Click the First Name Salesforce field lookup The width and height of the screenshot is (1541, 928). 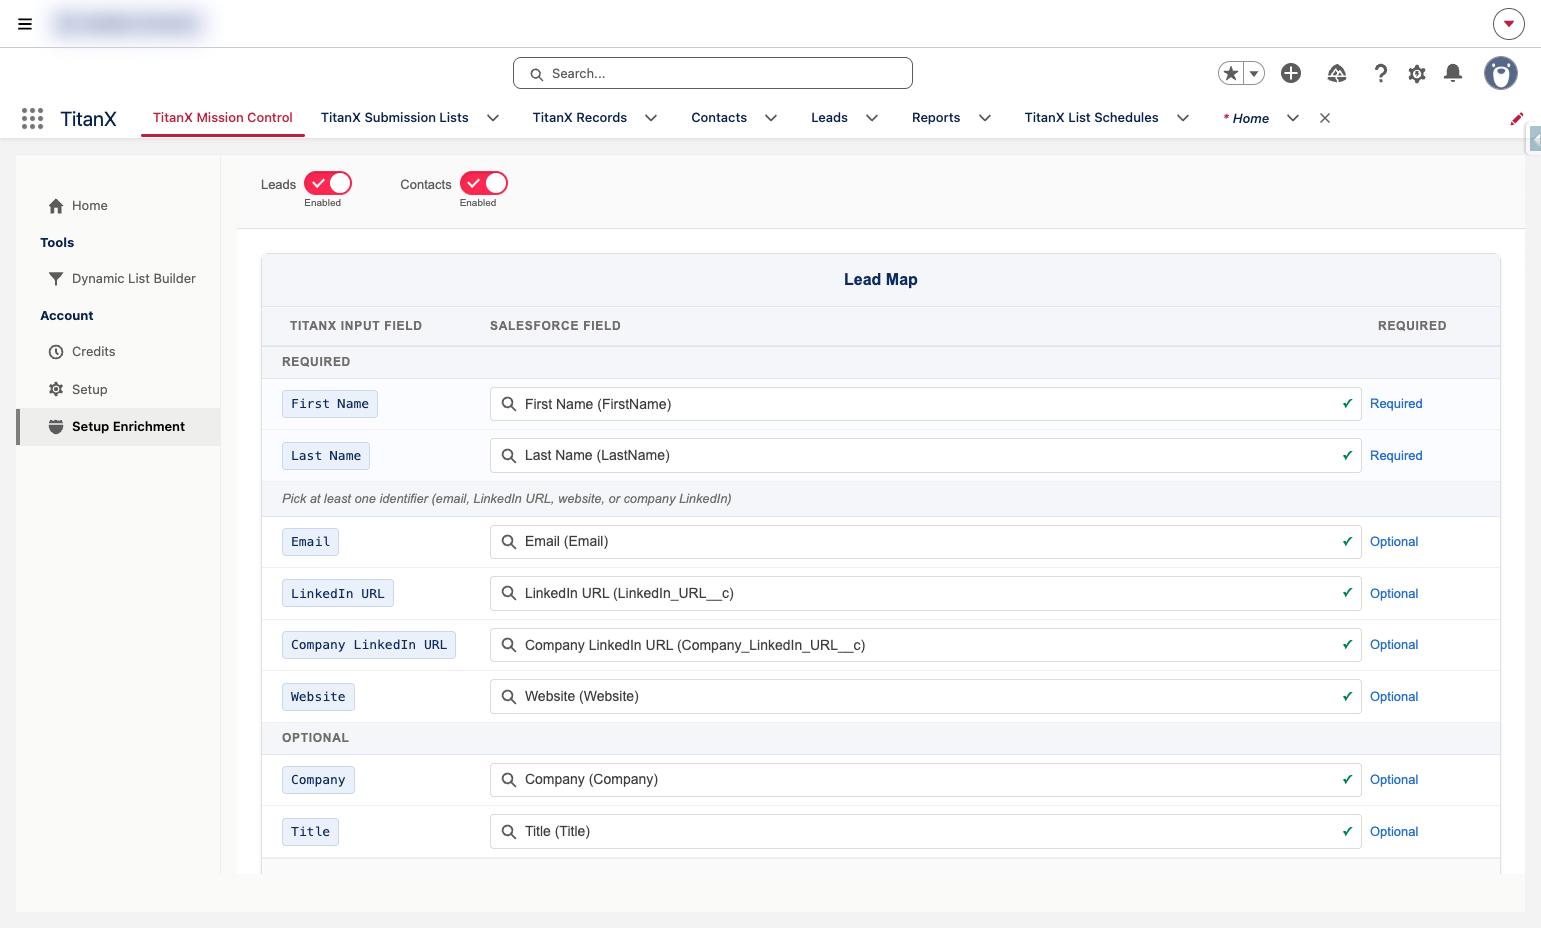click(925, 404)
